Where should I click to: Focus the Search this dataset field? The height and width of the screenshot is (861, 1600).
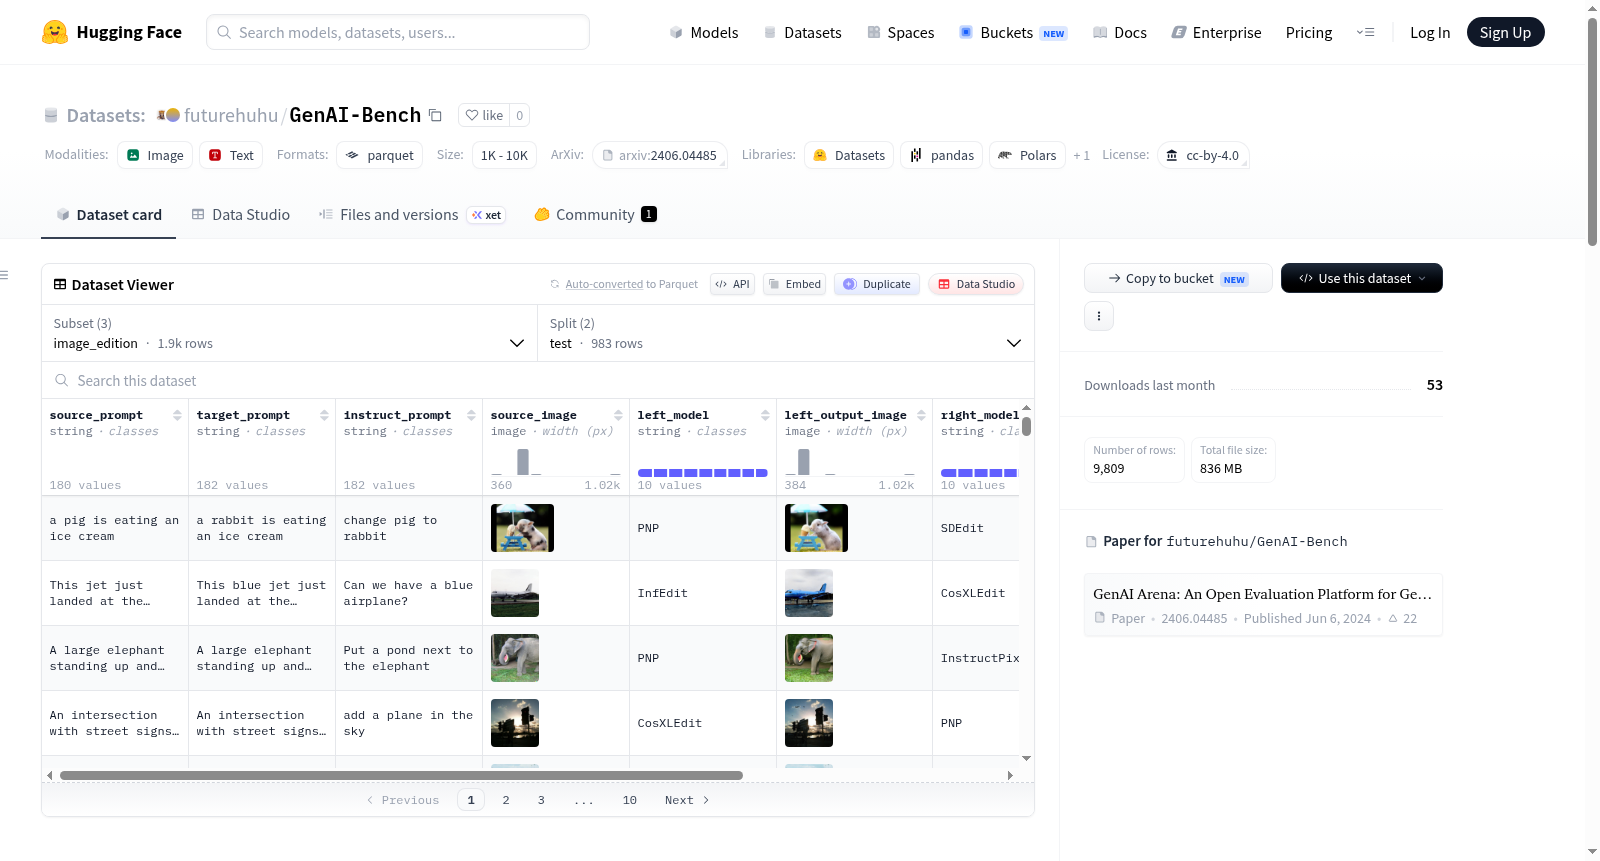coord(538,381)
